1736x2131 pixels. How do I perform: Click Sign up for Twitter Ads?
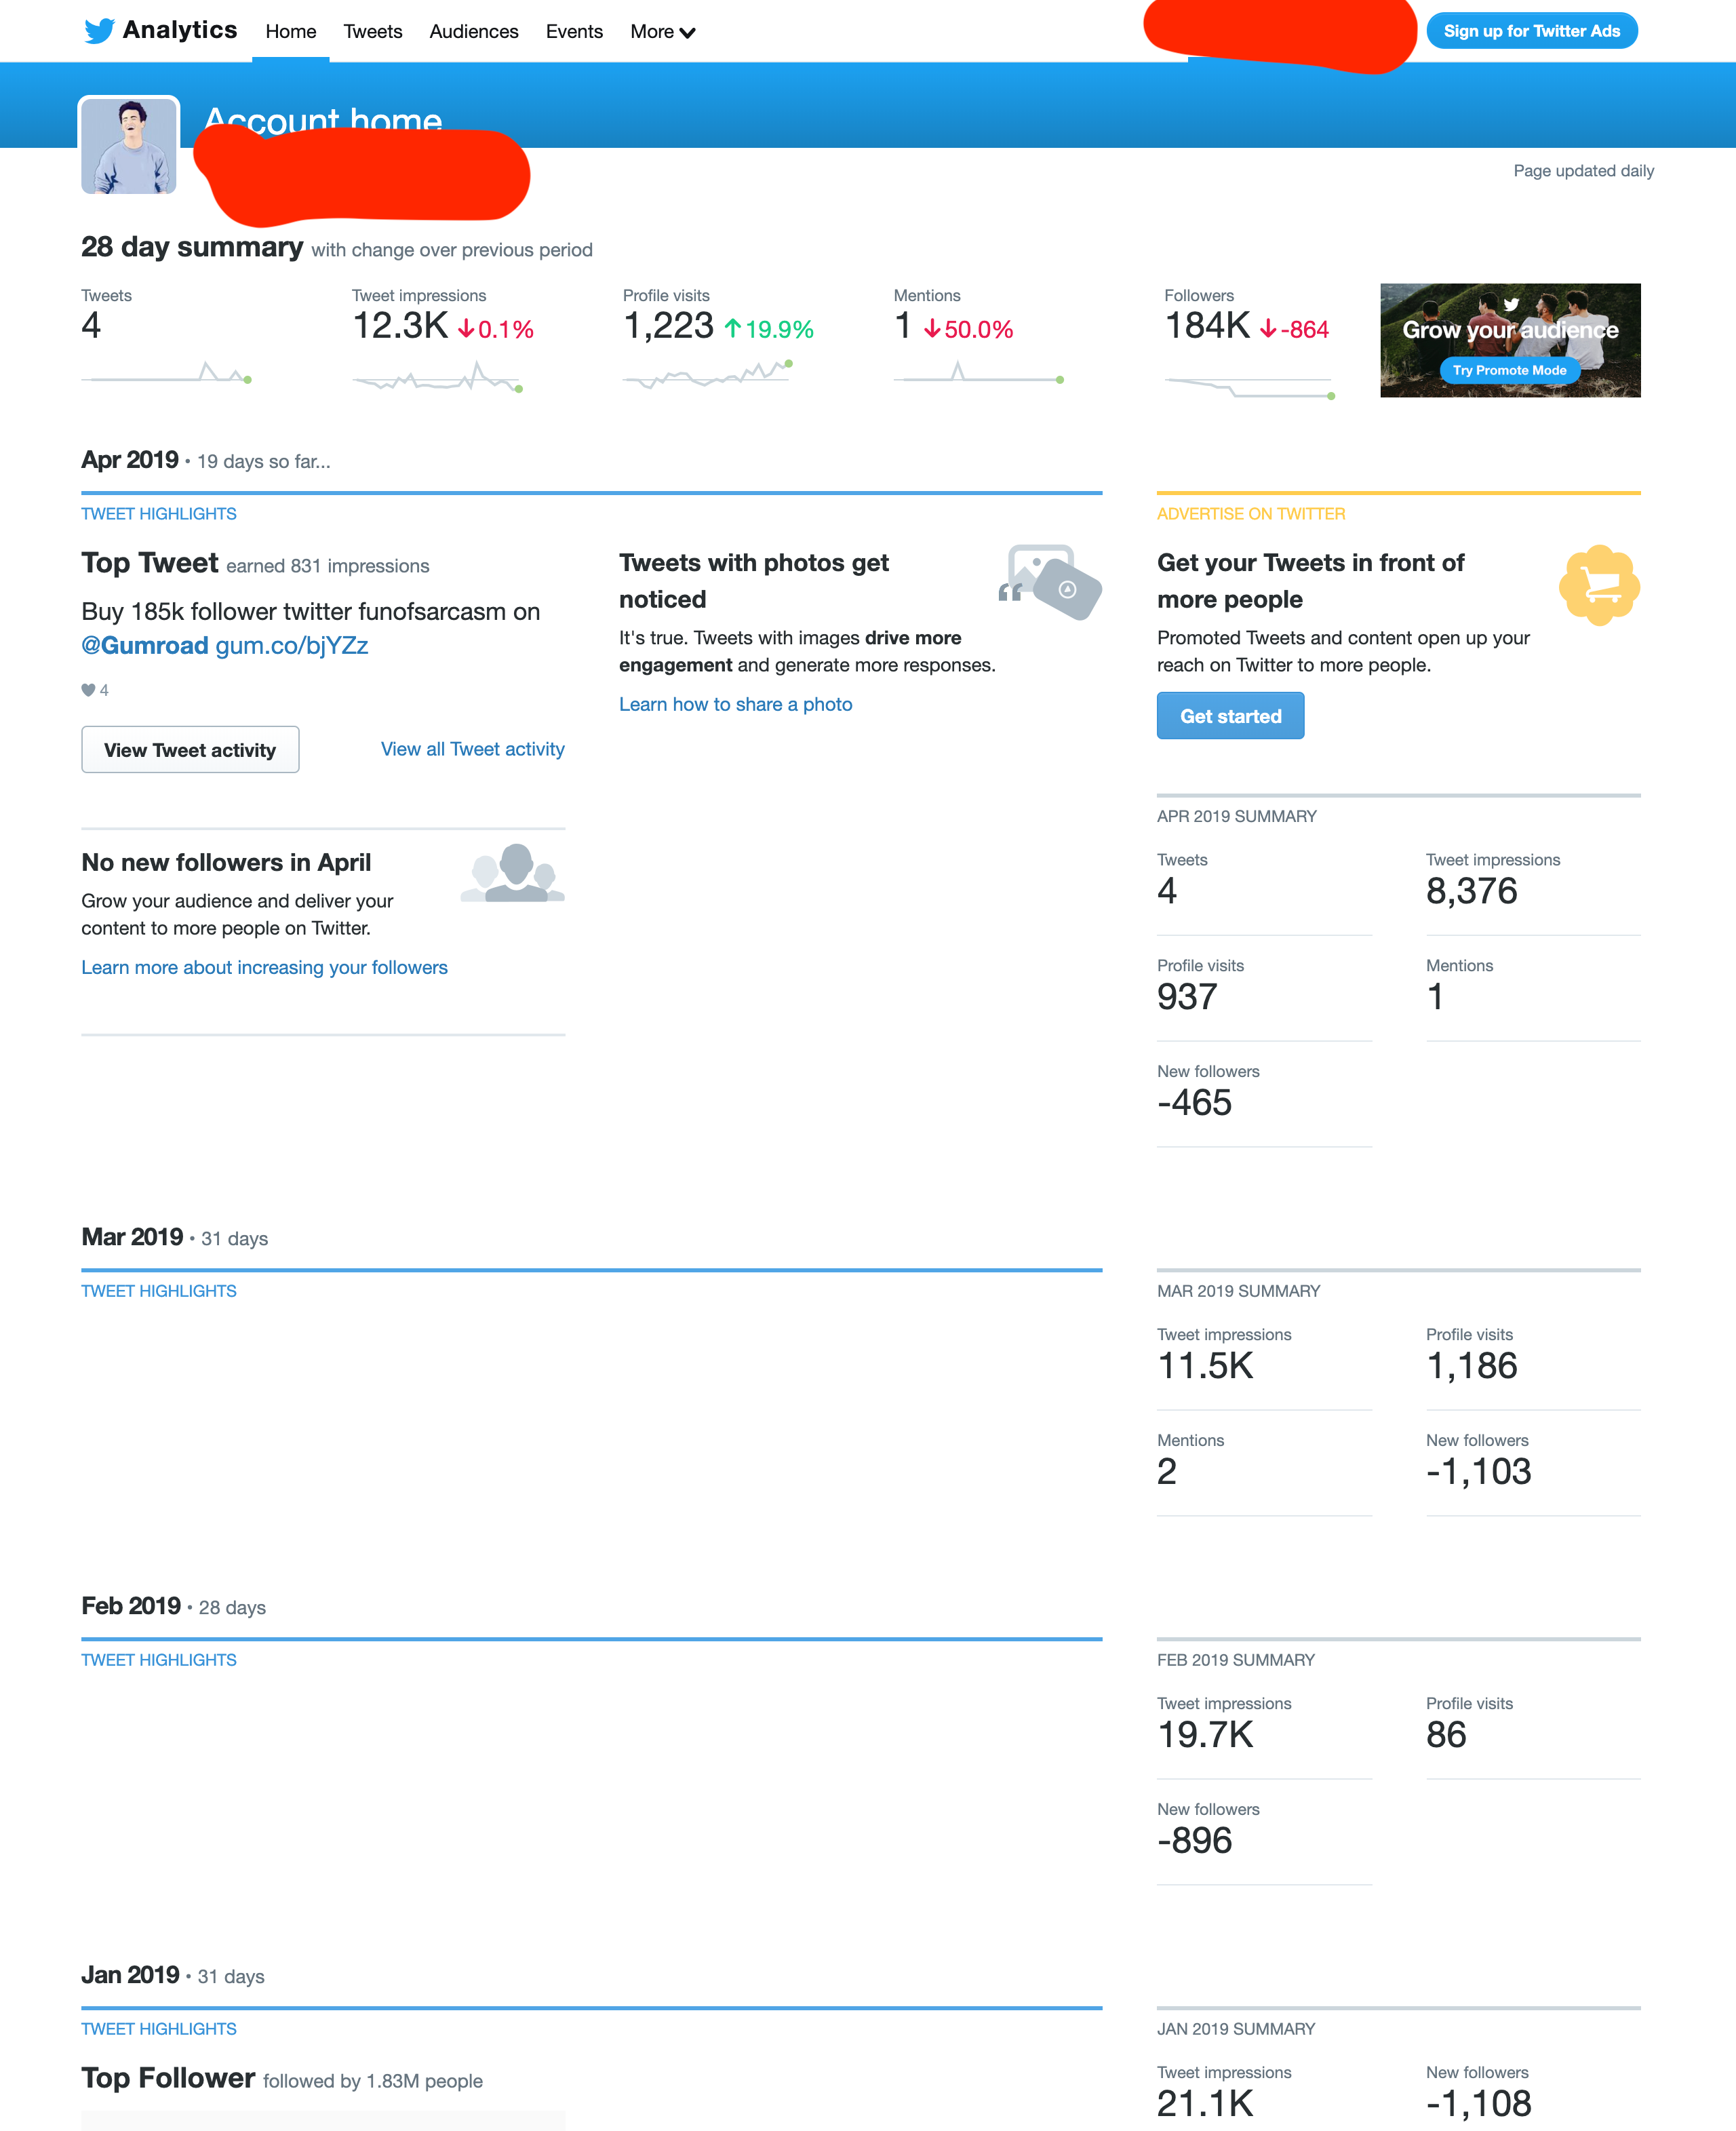pos(1531,31)
